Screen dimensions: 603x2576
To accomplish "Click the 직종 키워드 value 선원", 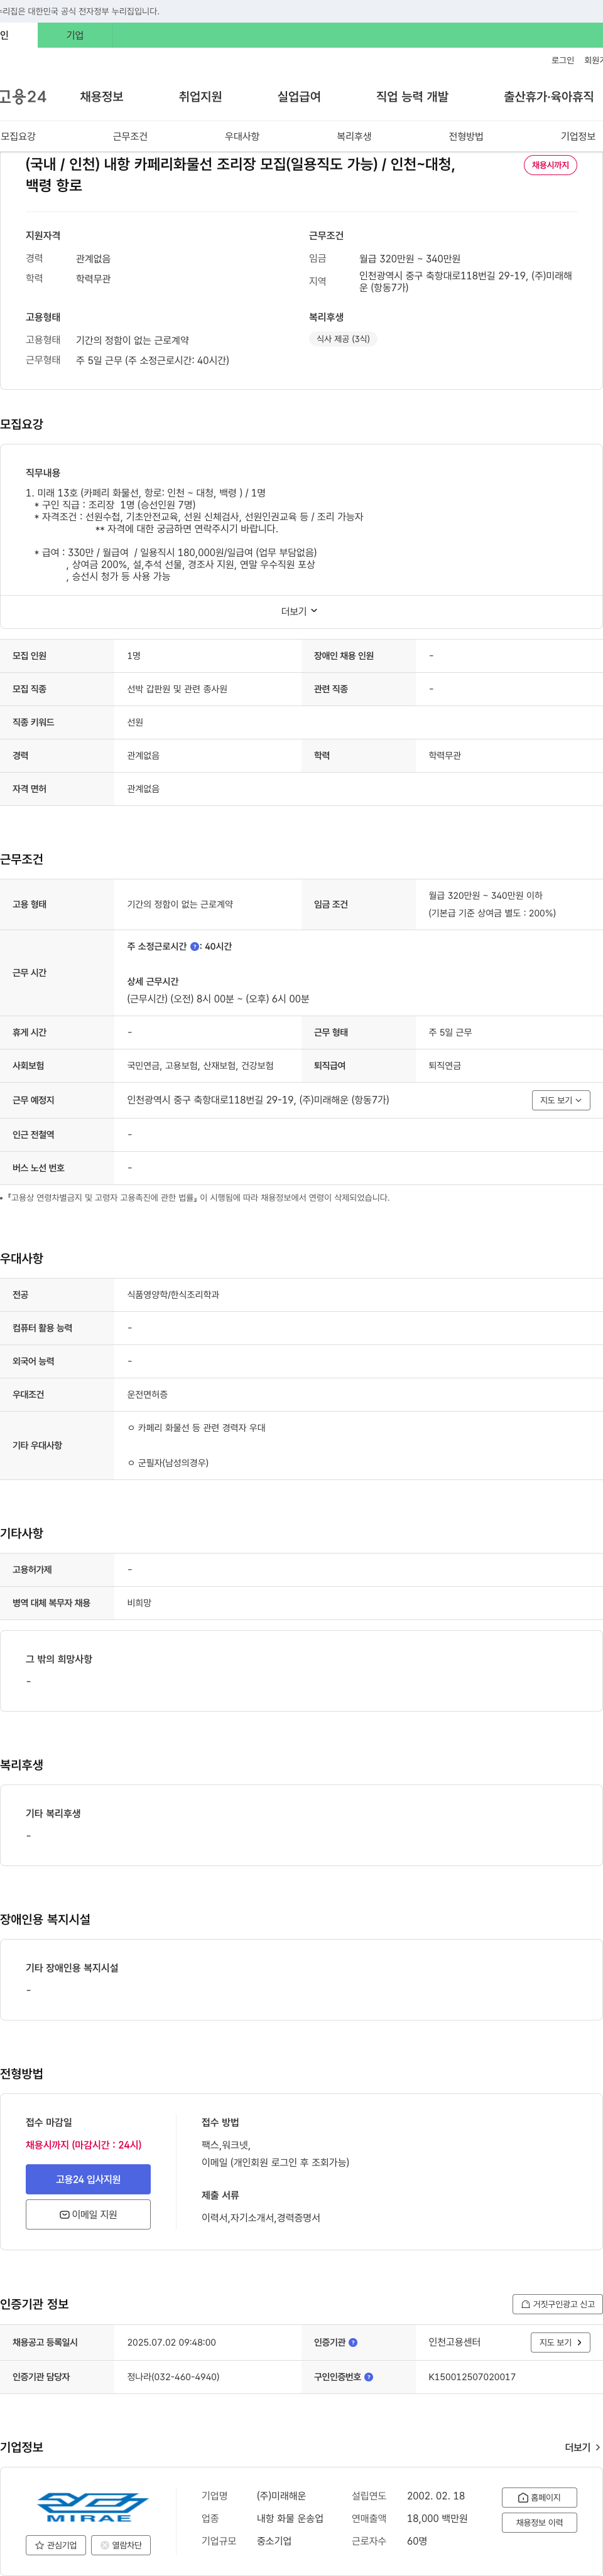I will click(135, 722).
